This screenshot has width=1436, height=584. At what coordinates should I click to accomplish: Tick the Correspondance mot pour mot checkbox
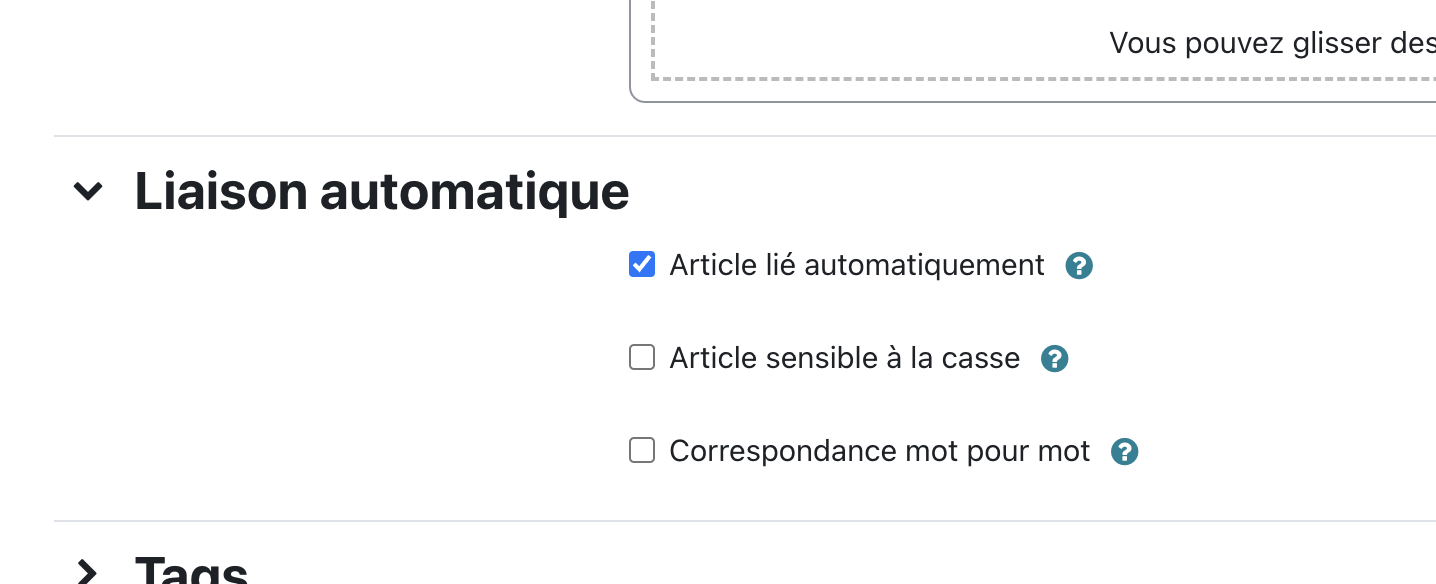click(642, 450)
